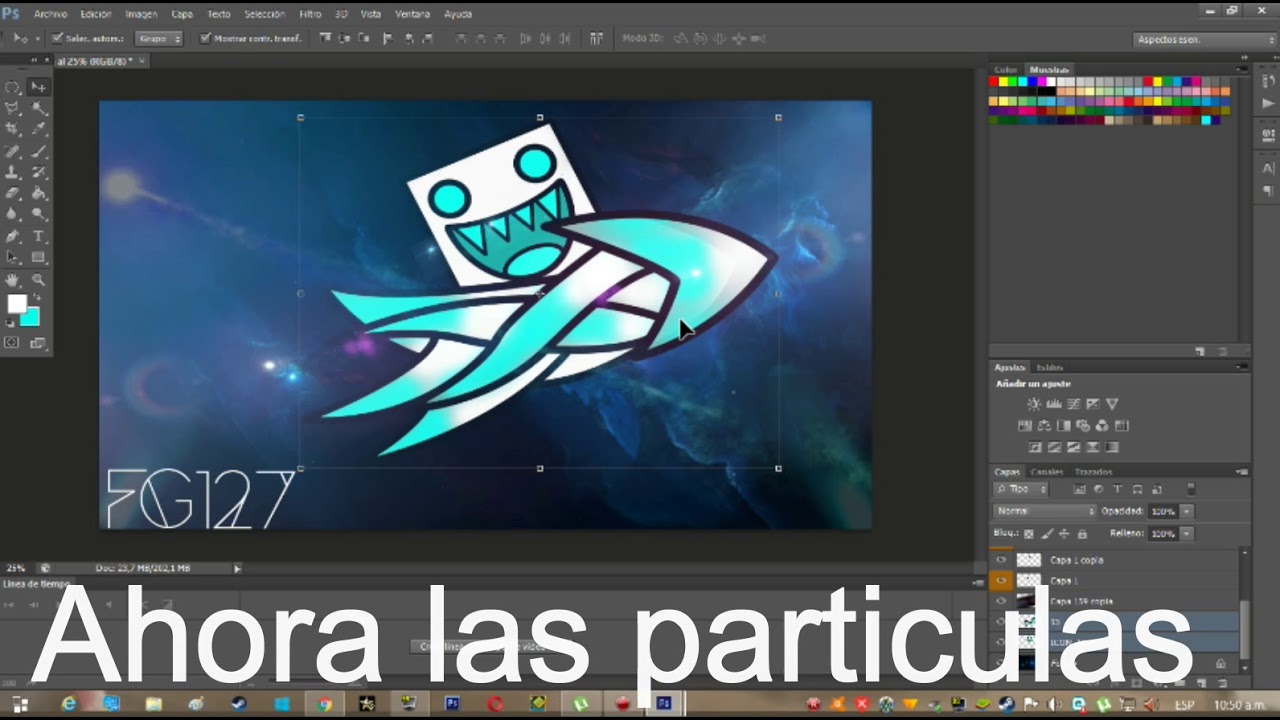Image resolution: width=1280 pixels, height=720 pixels.
Task: Select the Crop tool
Action: coord(13,130)
